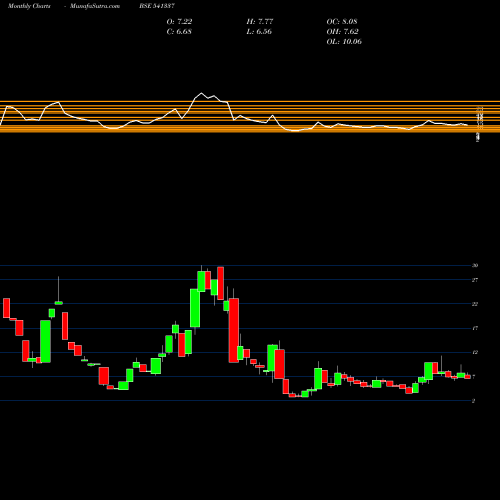Image resolution: width=500 pixels, height=500 pixels.
Task: Click the price axis label '12'
Action: (475, 352)
